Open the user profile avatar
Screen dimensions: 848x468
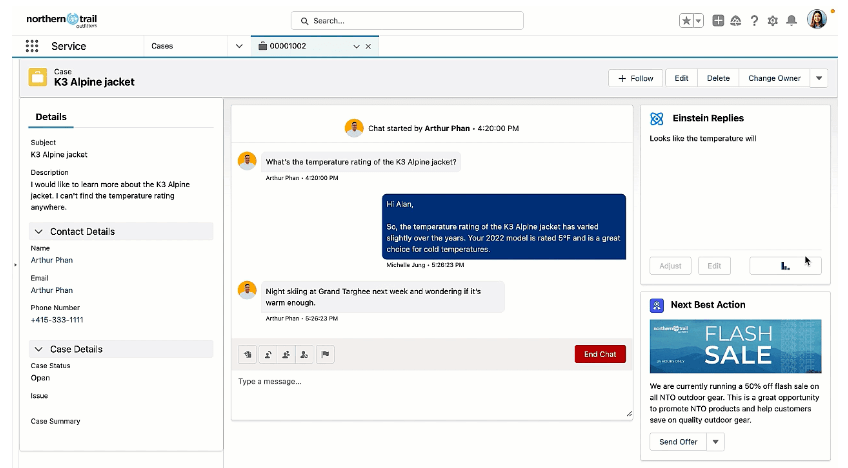click(817, 20)
